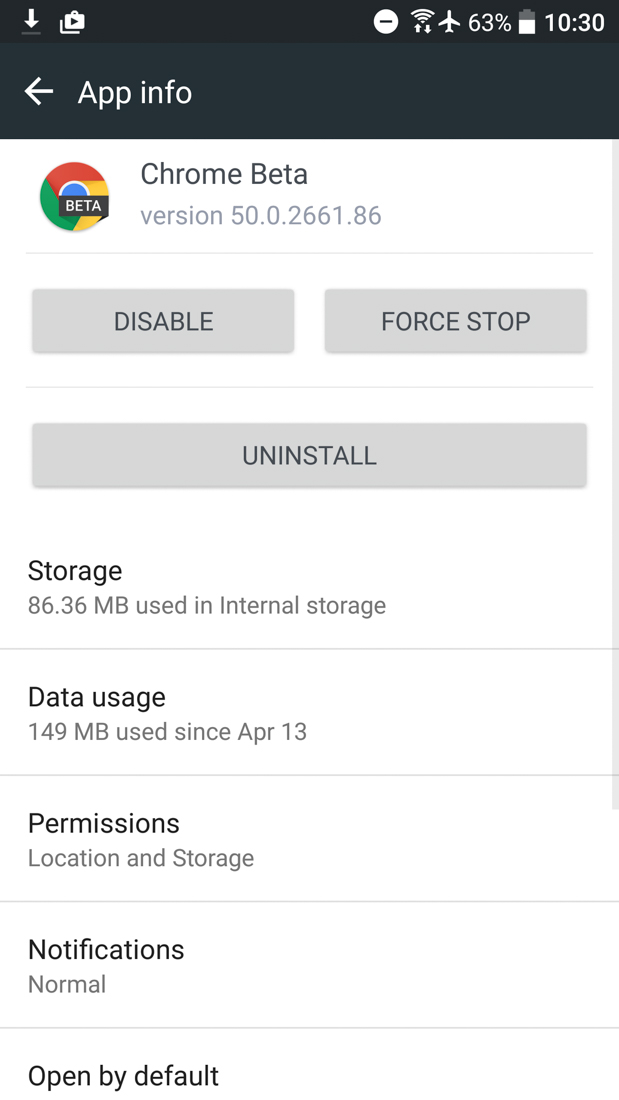Tap the download status bar icon
Image resolution: width=619 pixels, height=1100 pixels.
tap(31, 21)
